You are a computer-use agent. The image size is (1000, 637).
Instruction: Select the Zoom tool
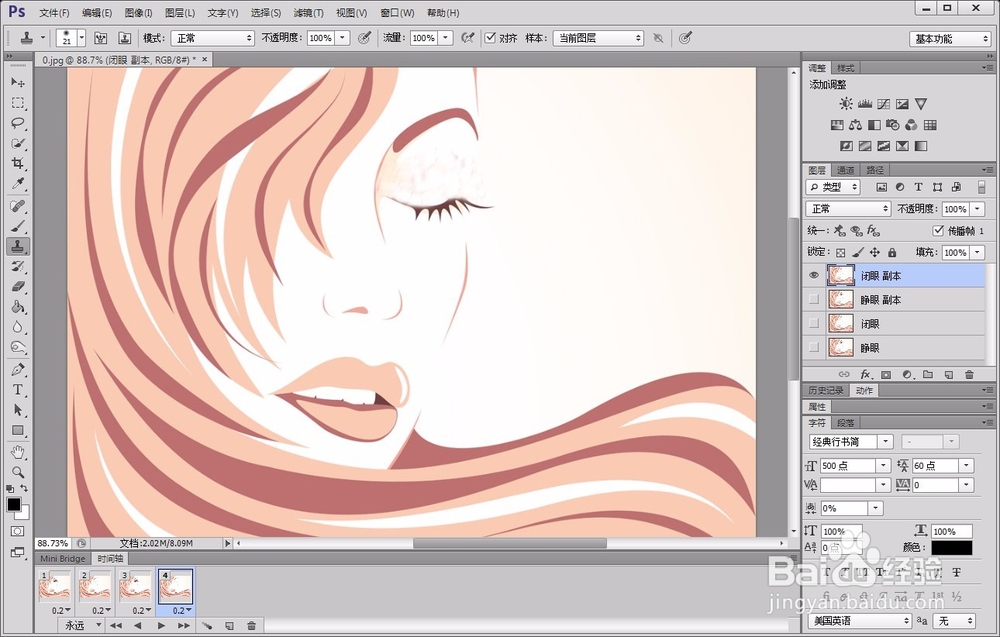tap(18, 472)
